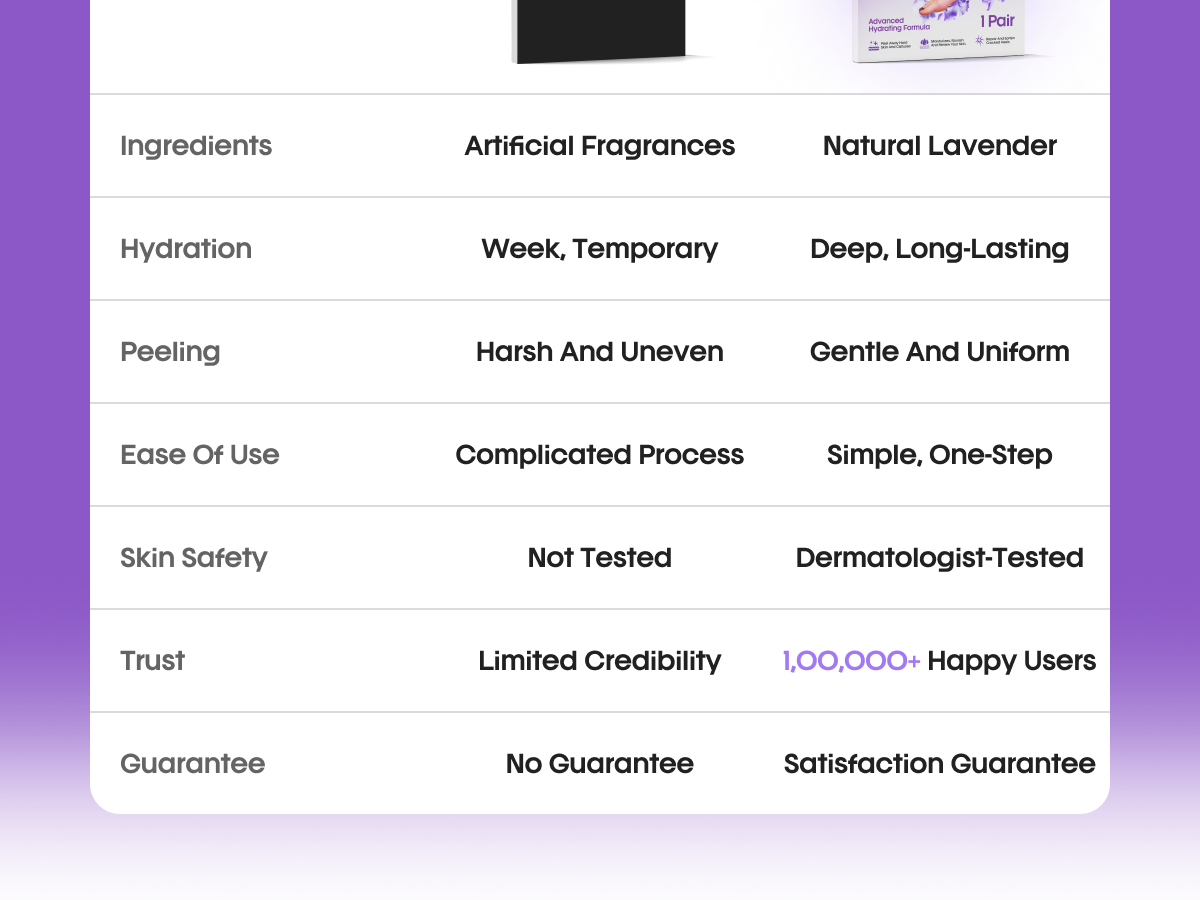
Task: Click the "Natural Lavender" cell
Action: pyautogui.click(x=939, y=146)
